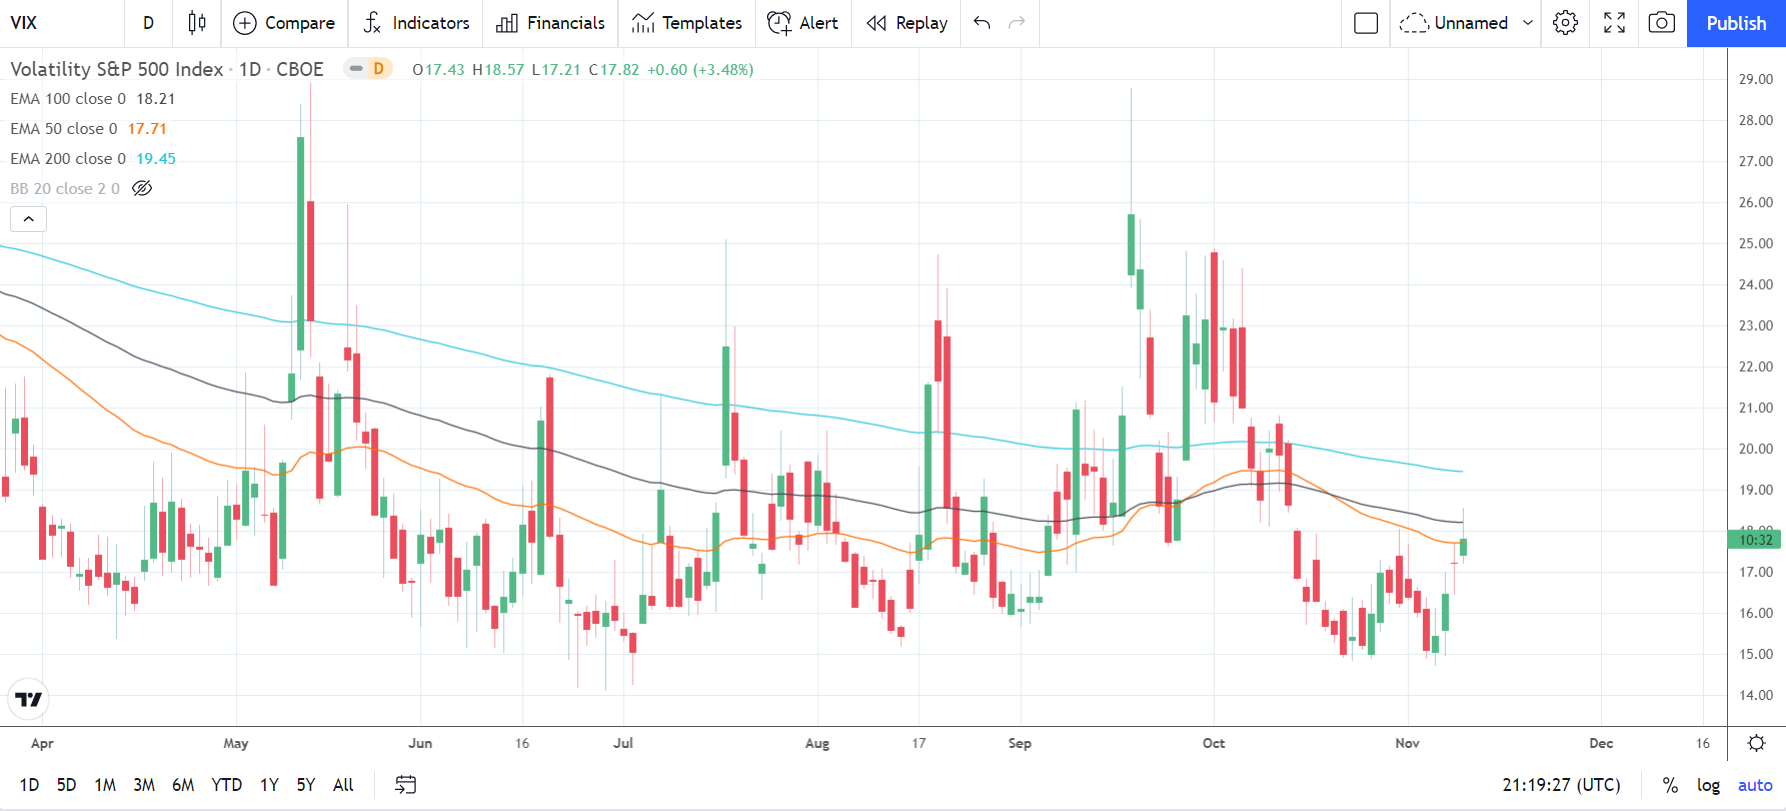The image size is (1786, 811).
Task: Set date range to 3M
Action: (144, 785)
